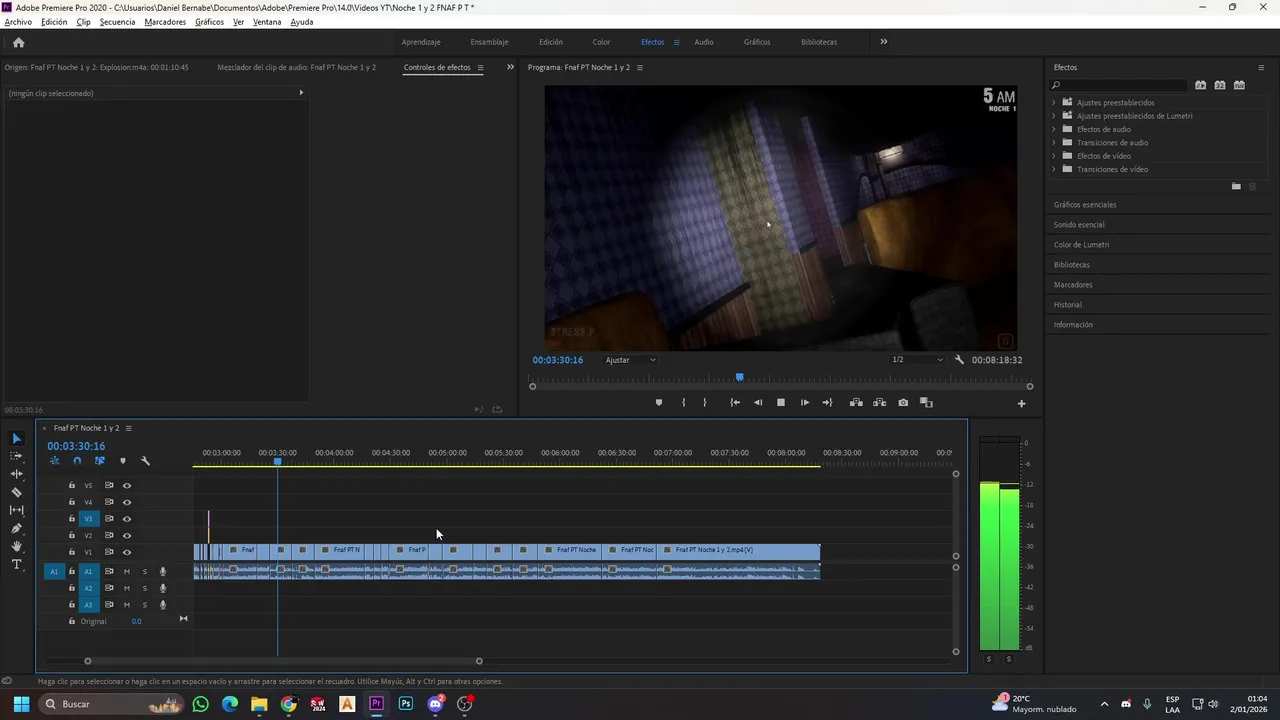Click the Effects panel search field
The image size is (1280, 720).
click(1118, 85)
